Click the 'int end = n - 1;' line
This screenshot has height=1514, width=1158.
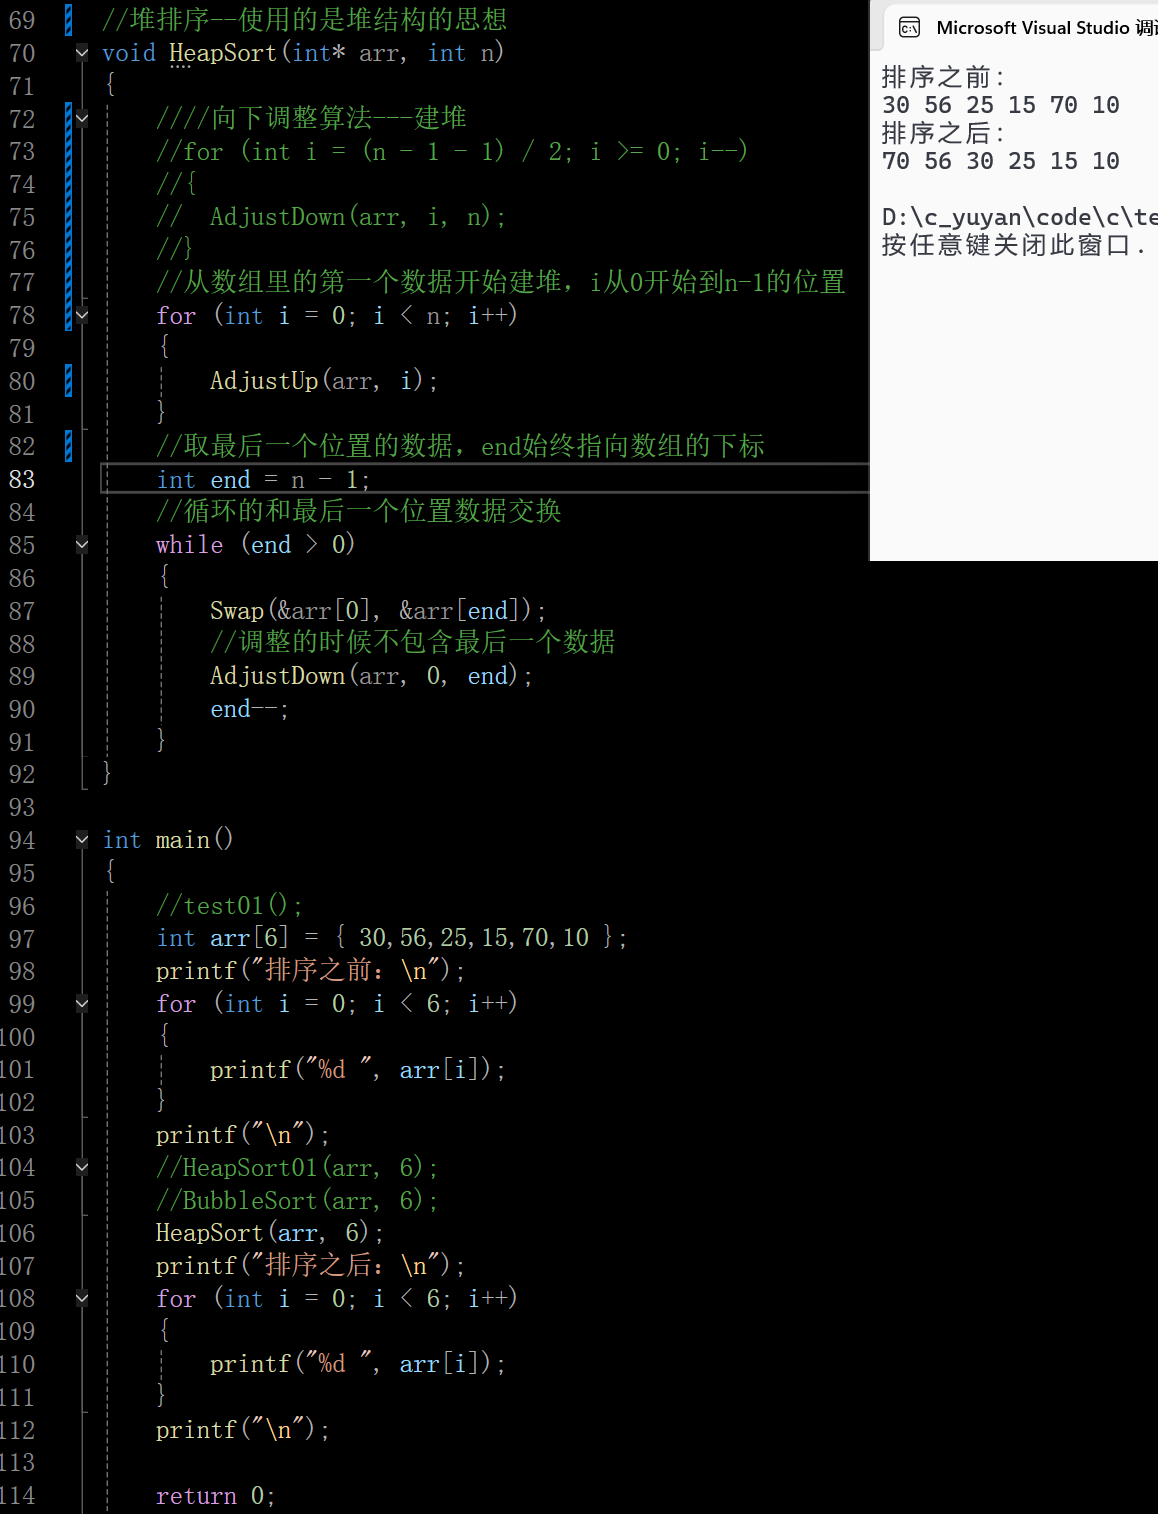[263, 479]
